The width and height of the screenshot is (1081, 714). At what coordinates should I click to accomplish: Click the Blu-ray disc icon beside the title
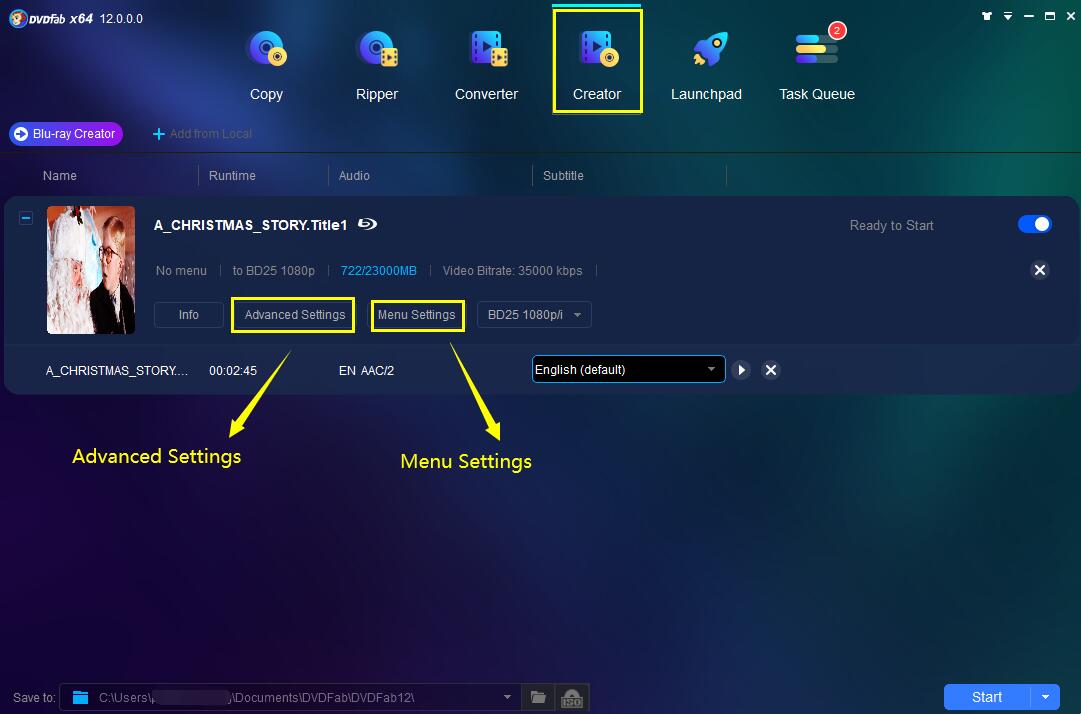(x=367, y=224)
